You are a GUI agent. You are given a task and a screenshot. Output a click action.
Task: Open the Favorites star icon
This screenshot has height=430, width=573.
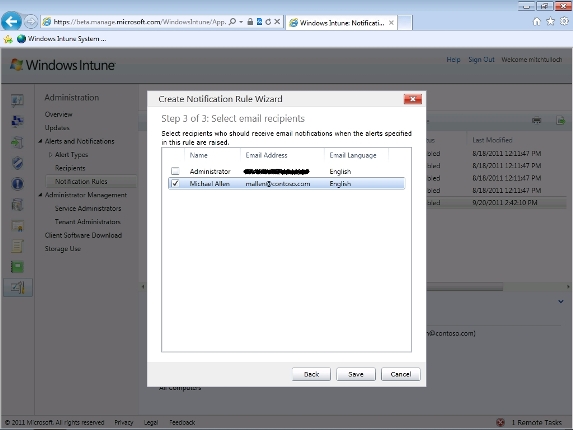coord(550,22)
